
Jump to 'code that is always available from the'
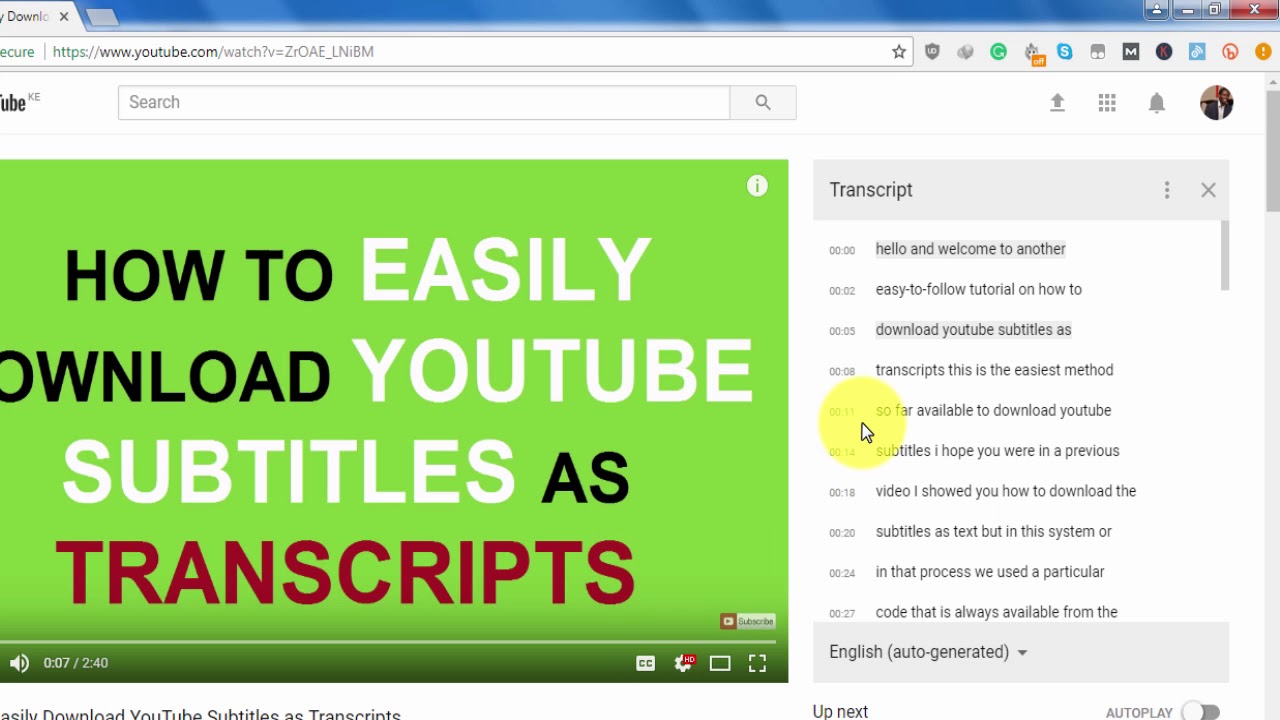pos(997,612)
